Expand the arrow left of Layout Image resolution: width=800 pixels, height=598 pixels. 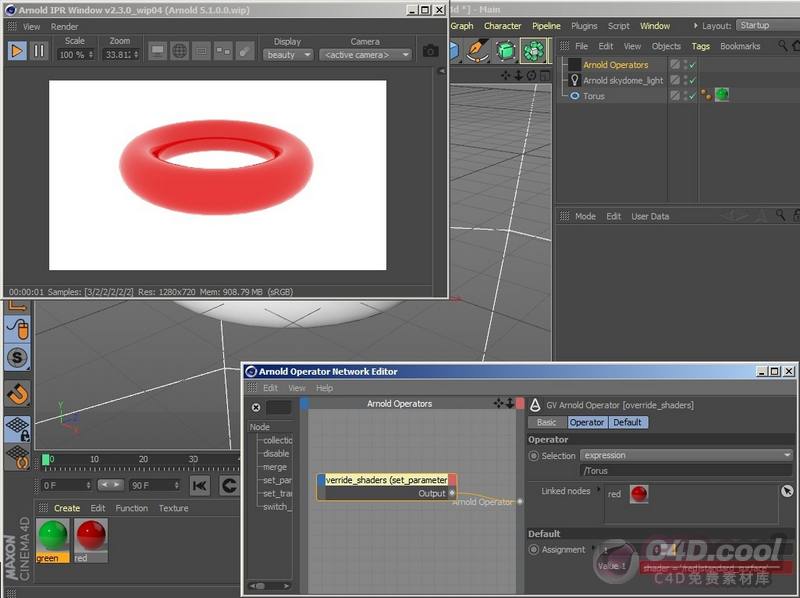point(695,26)
